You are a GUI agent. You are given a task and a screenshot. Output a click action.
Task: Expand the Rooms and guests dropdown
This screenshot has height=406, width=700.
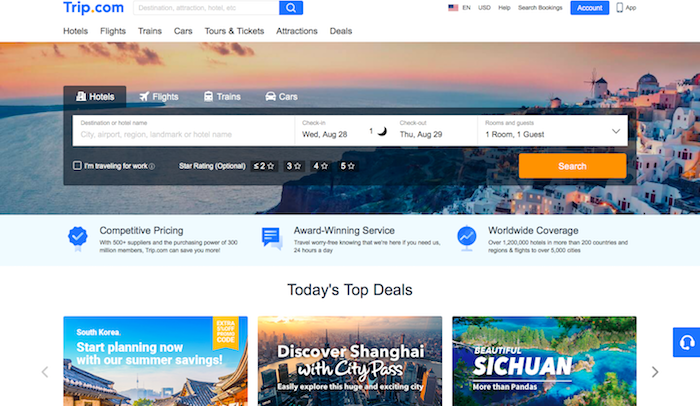click(x=552, y=131)
